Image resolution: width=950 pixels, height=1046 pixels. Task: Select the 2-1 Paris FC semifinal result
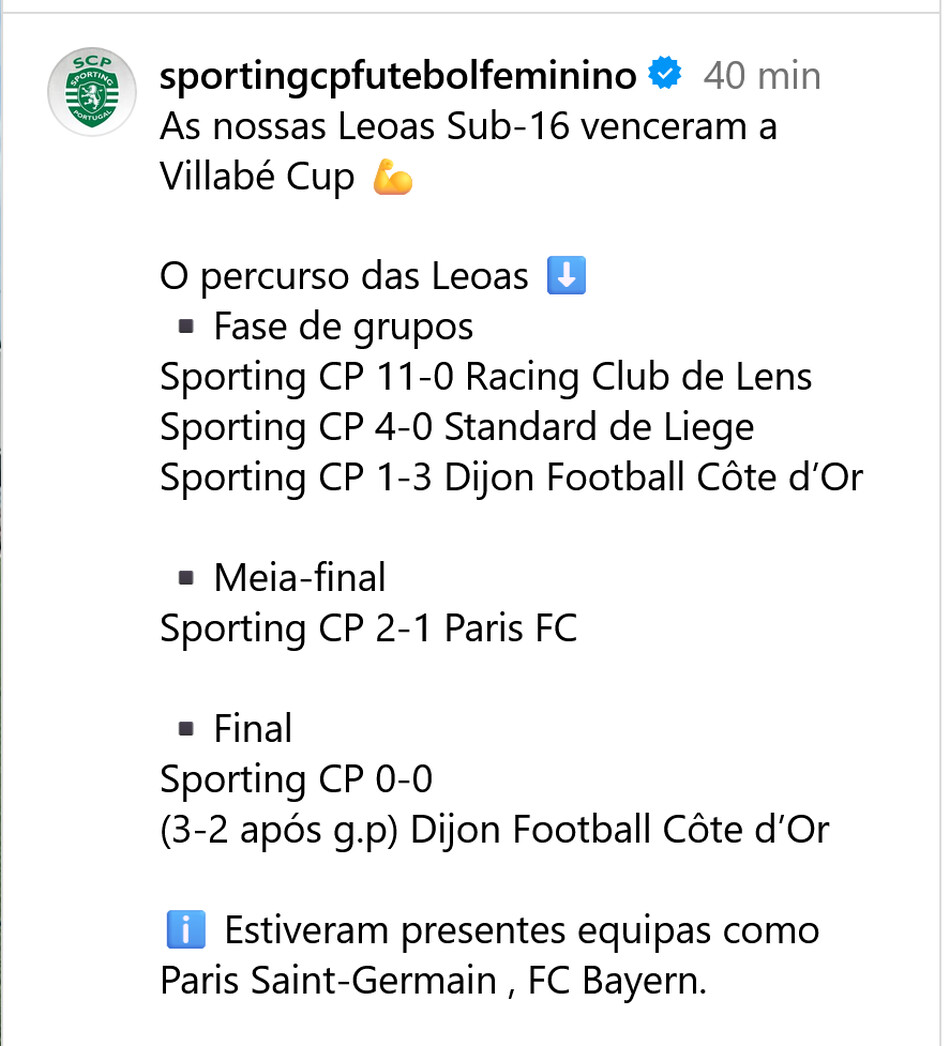coord(368,629)
